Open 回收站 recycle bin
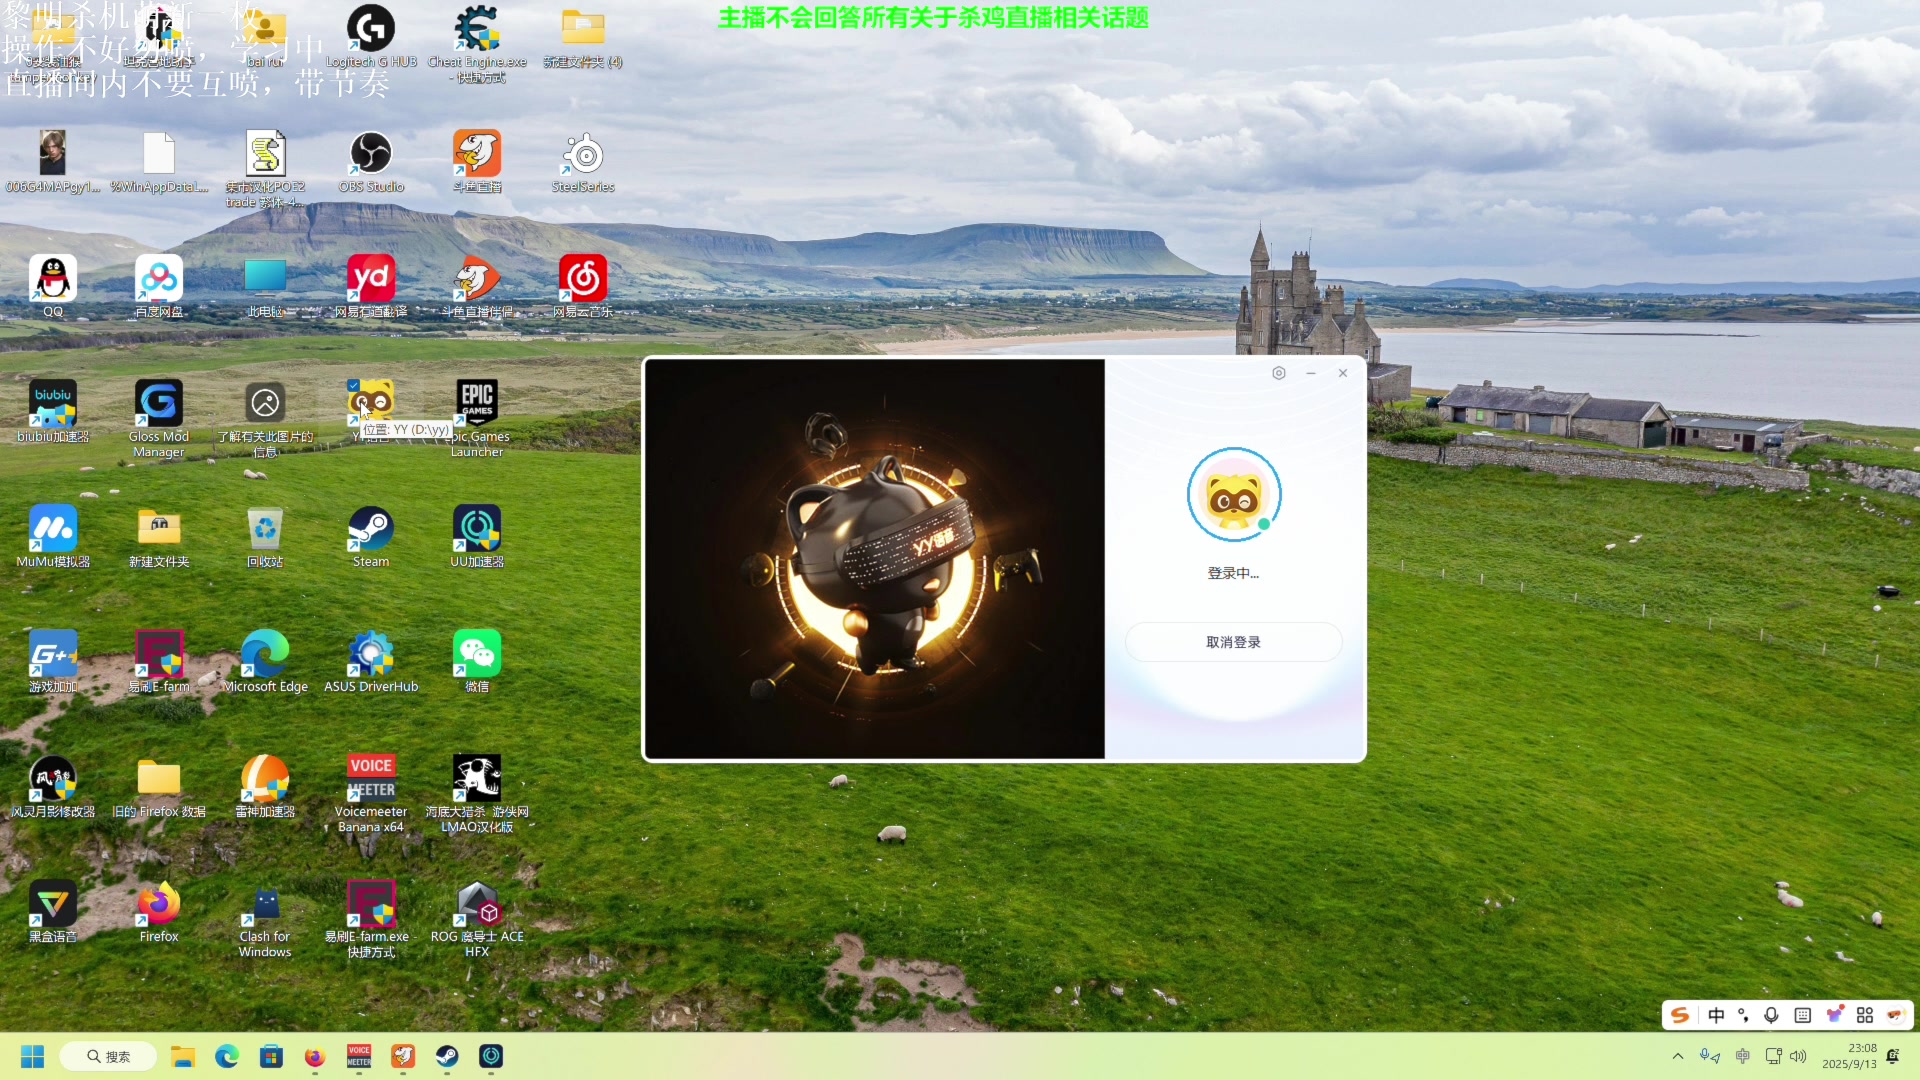 [265, 536]
